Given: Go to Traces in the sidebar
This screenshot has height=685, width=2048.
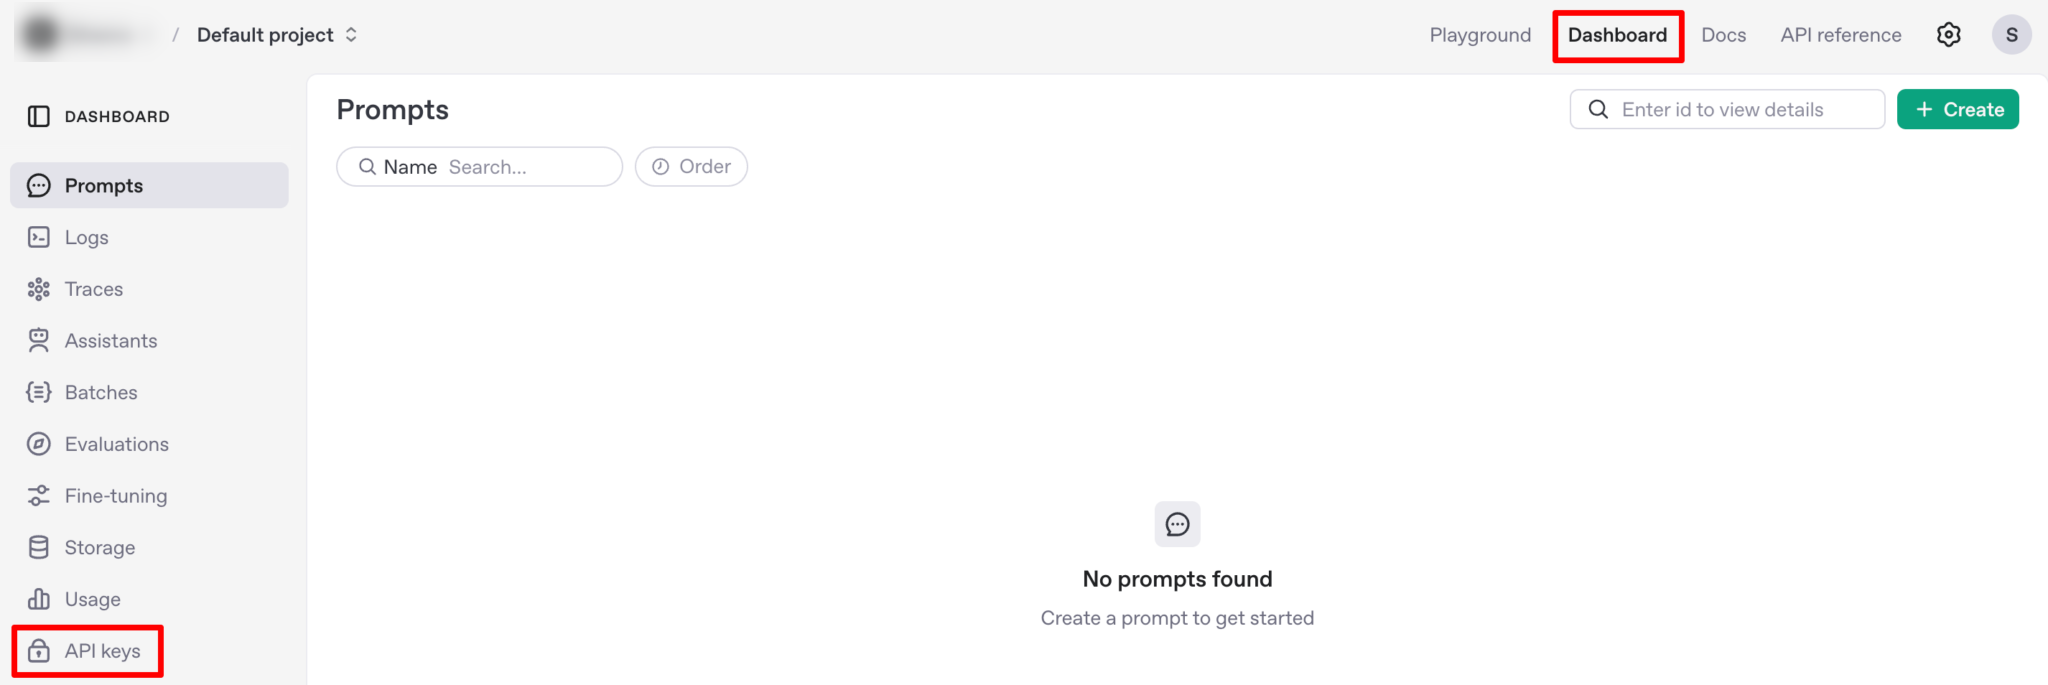Looking at the screenshot, I should (93, 289).
